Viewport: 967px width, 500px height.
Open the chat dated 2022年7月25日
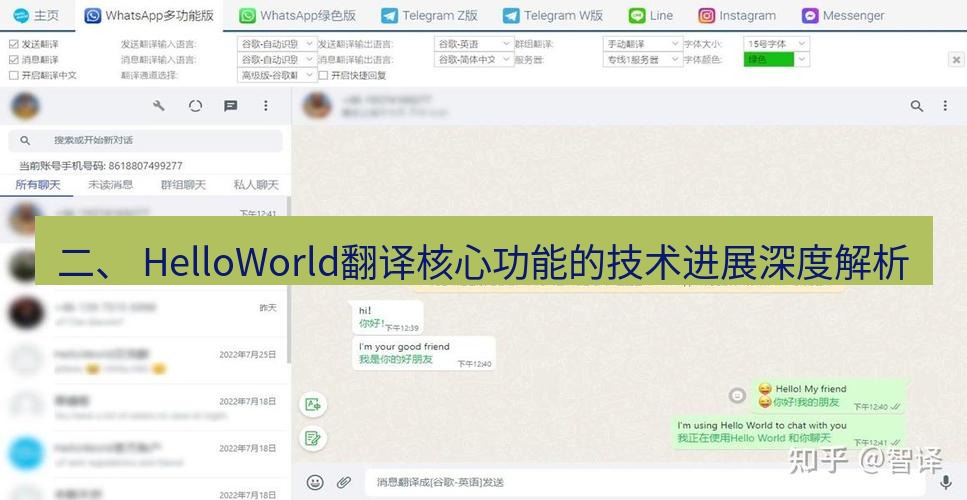click(x=146, y=361)
